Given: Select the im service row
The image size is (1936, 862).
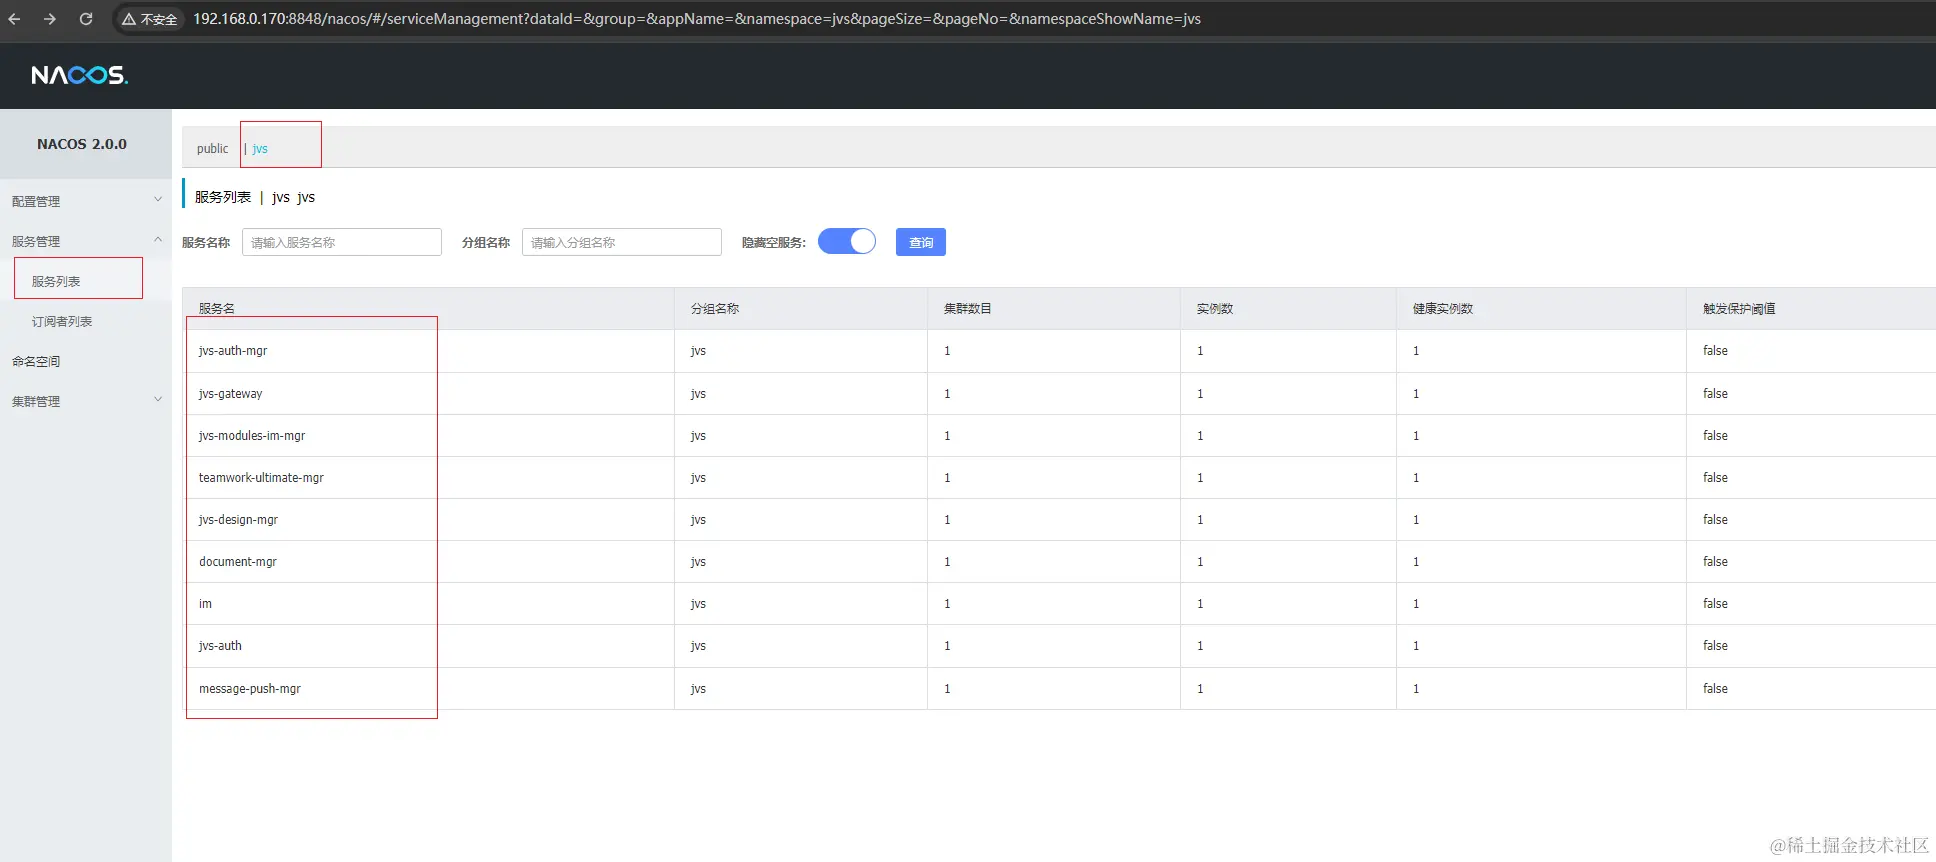Looking at the screenshot, I should click(x=1059, y=604).
